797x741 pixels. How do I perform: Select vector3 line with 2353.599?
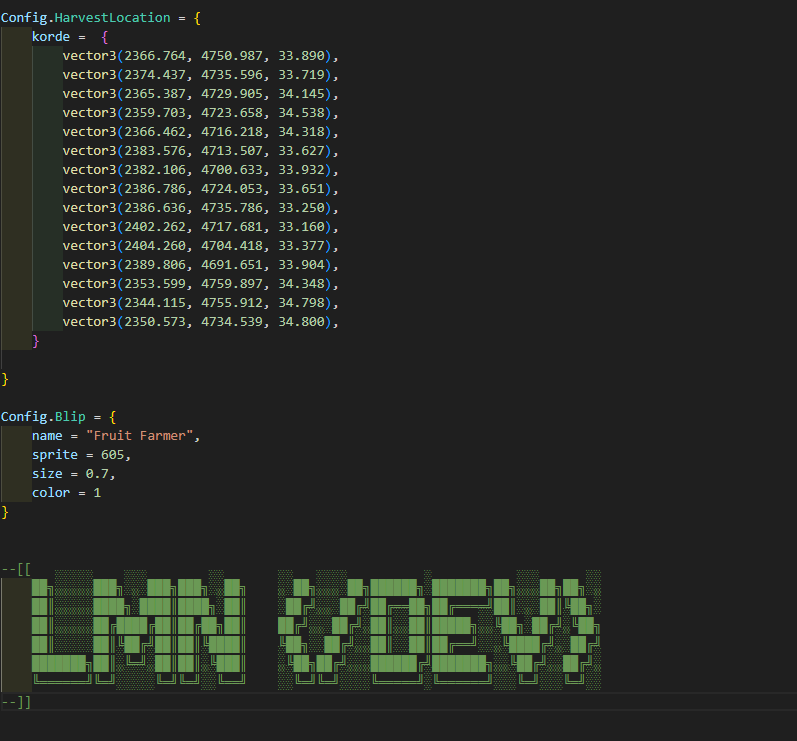[x=200, y=284]
